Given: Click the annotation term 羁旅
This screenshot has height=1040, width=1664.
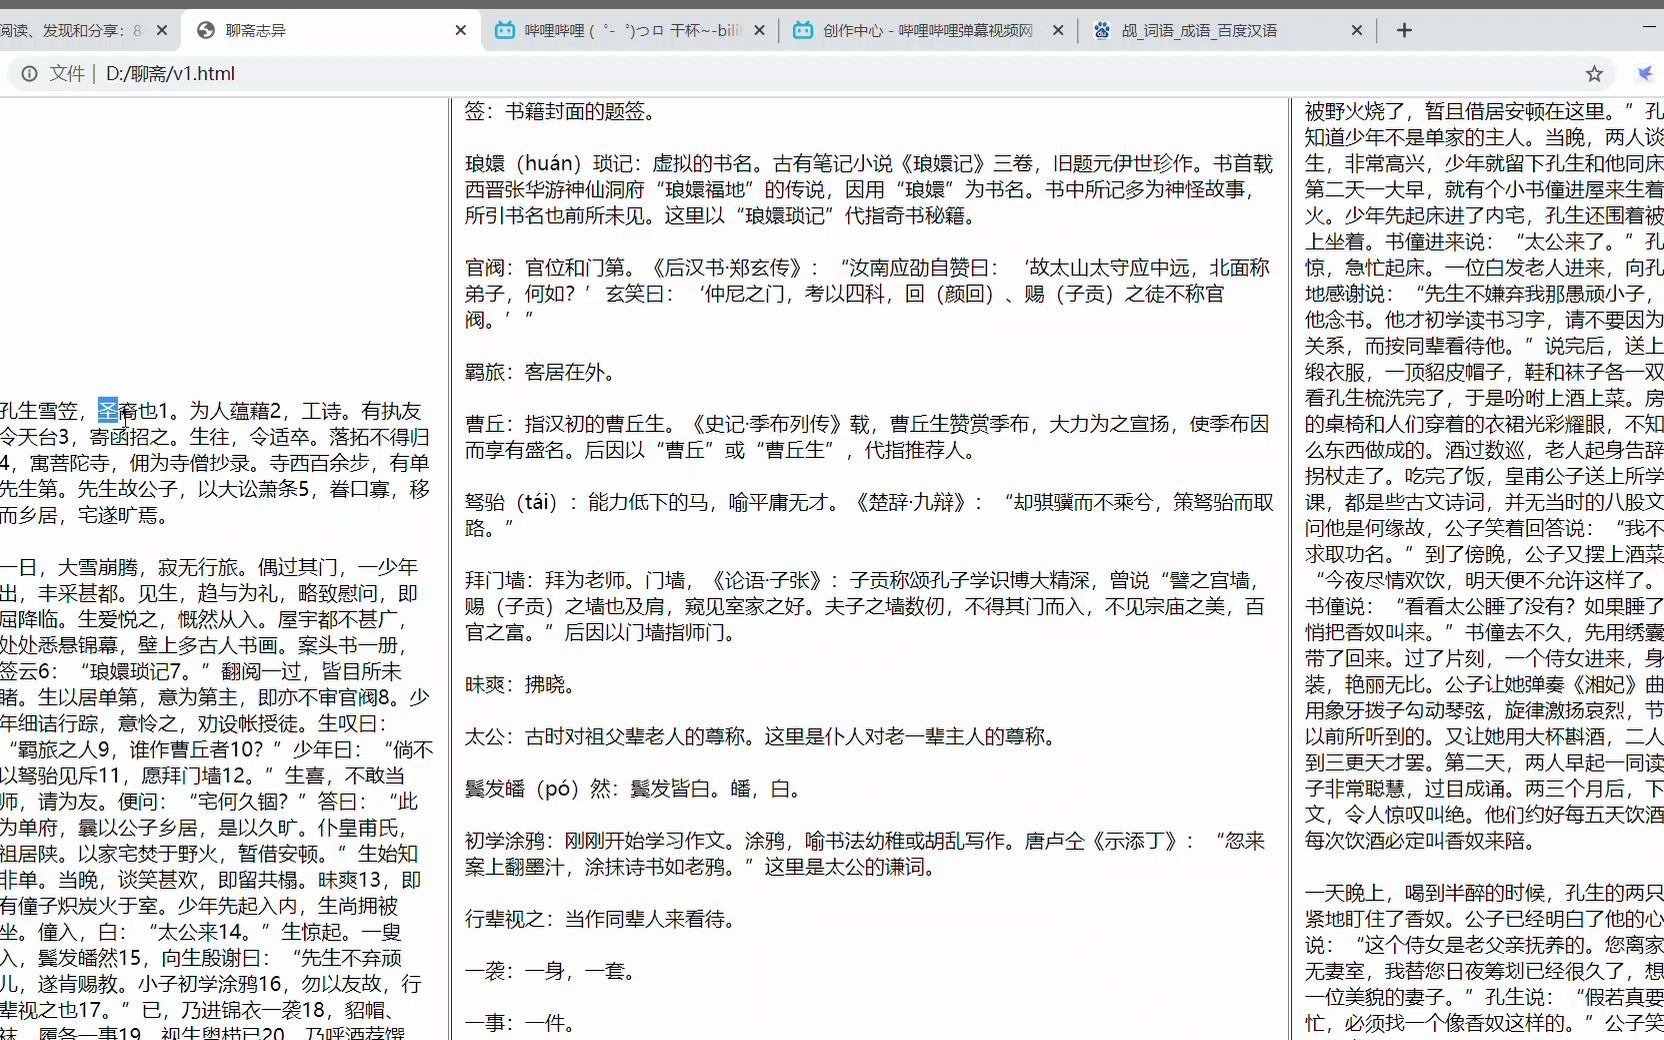Looking at the screenshot, I should pos(485,372).
